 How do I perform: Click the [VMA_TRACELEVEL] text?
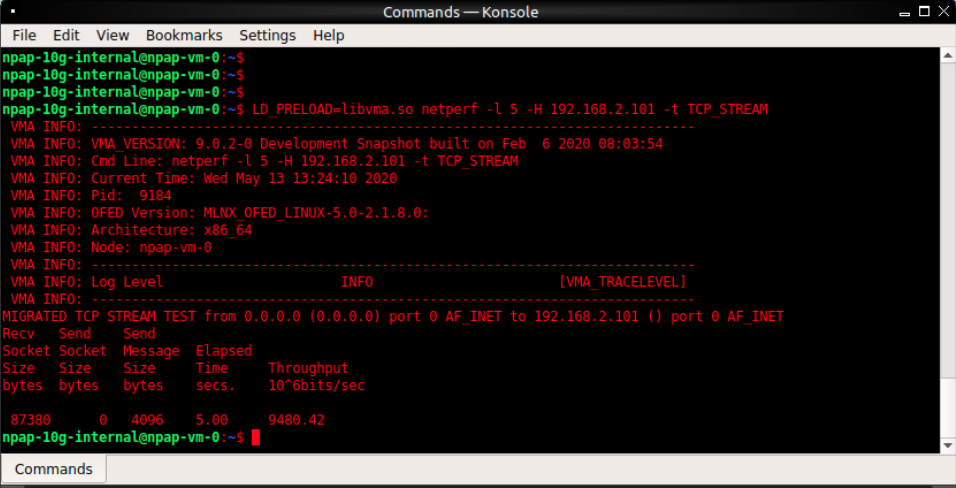623,282
